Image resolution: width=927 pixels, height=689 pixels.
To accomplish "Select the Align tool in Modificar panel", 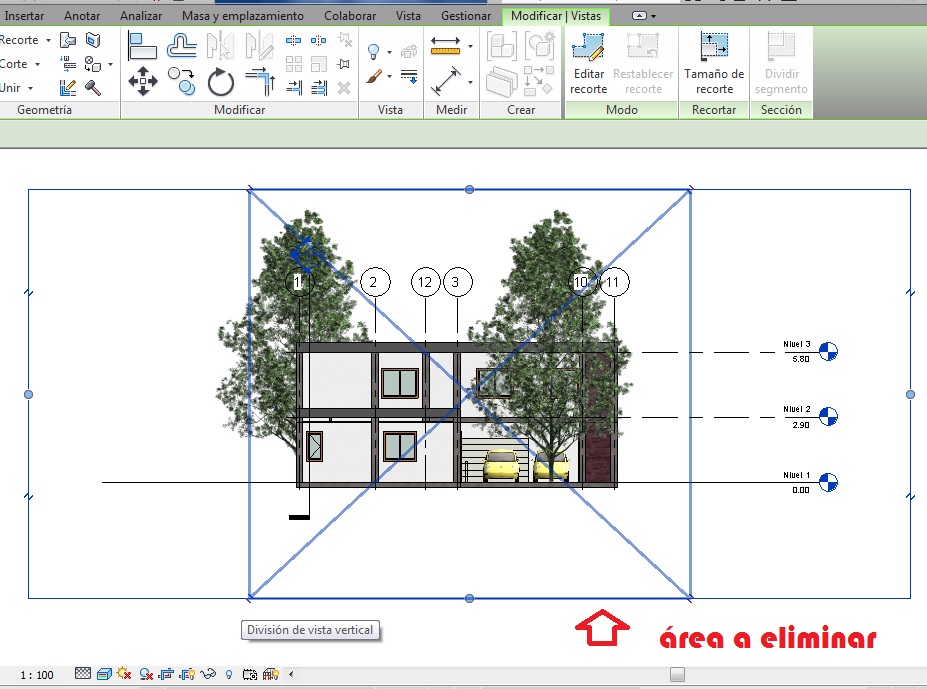I will click(x=143, y=46).
